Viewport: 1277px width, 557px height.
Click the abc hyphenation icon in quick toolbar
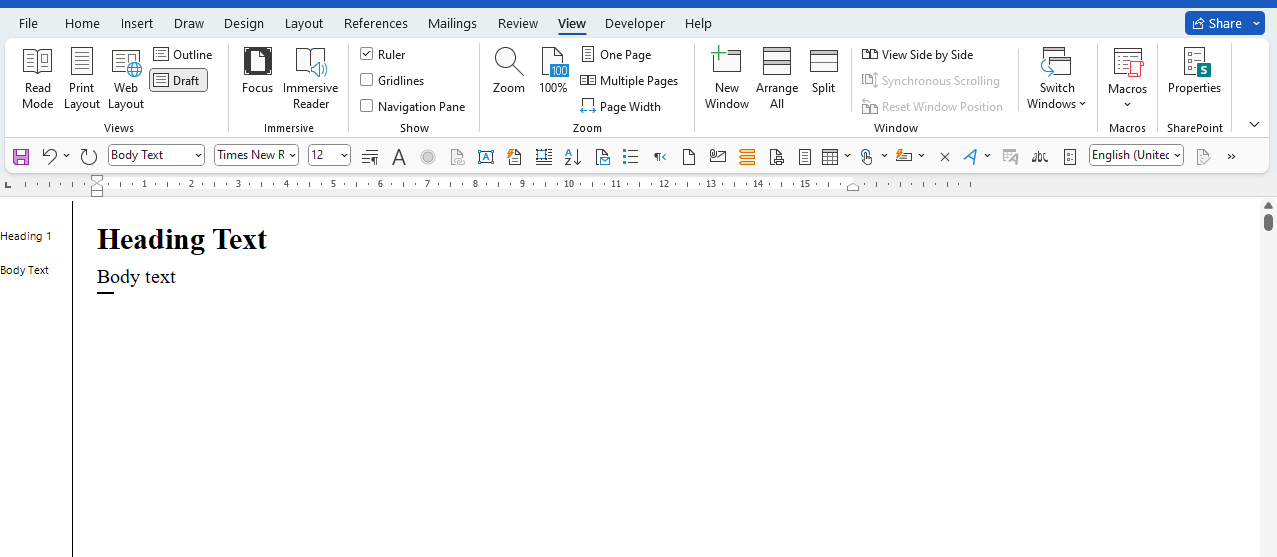coord(1040,156)
